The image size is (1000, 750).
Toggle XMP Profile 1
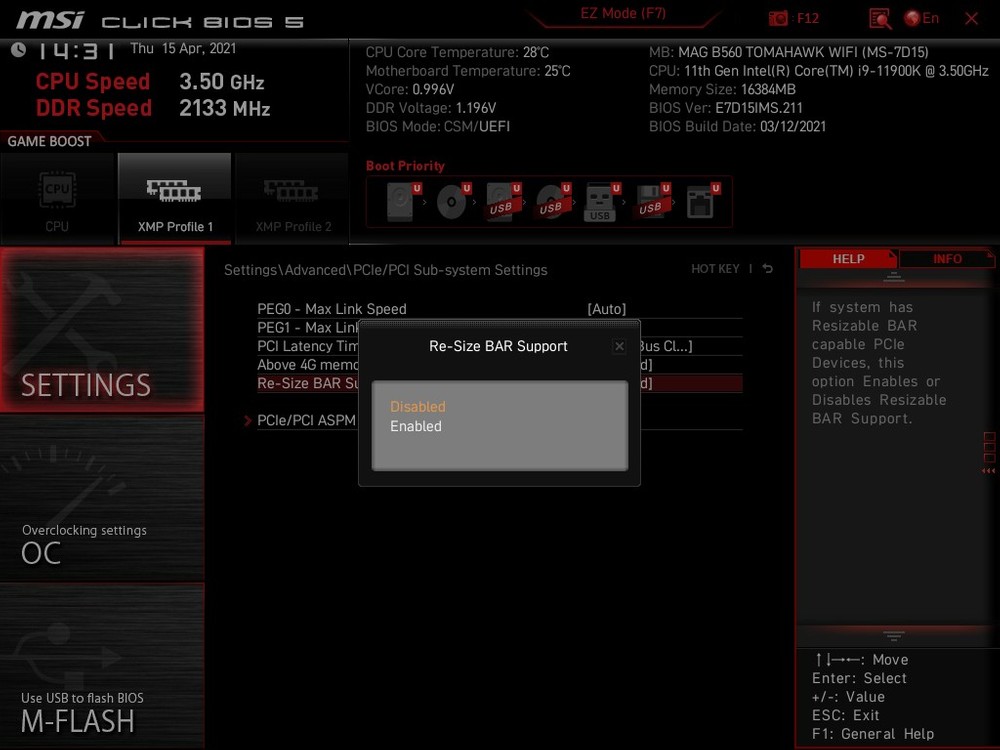175,198
